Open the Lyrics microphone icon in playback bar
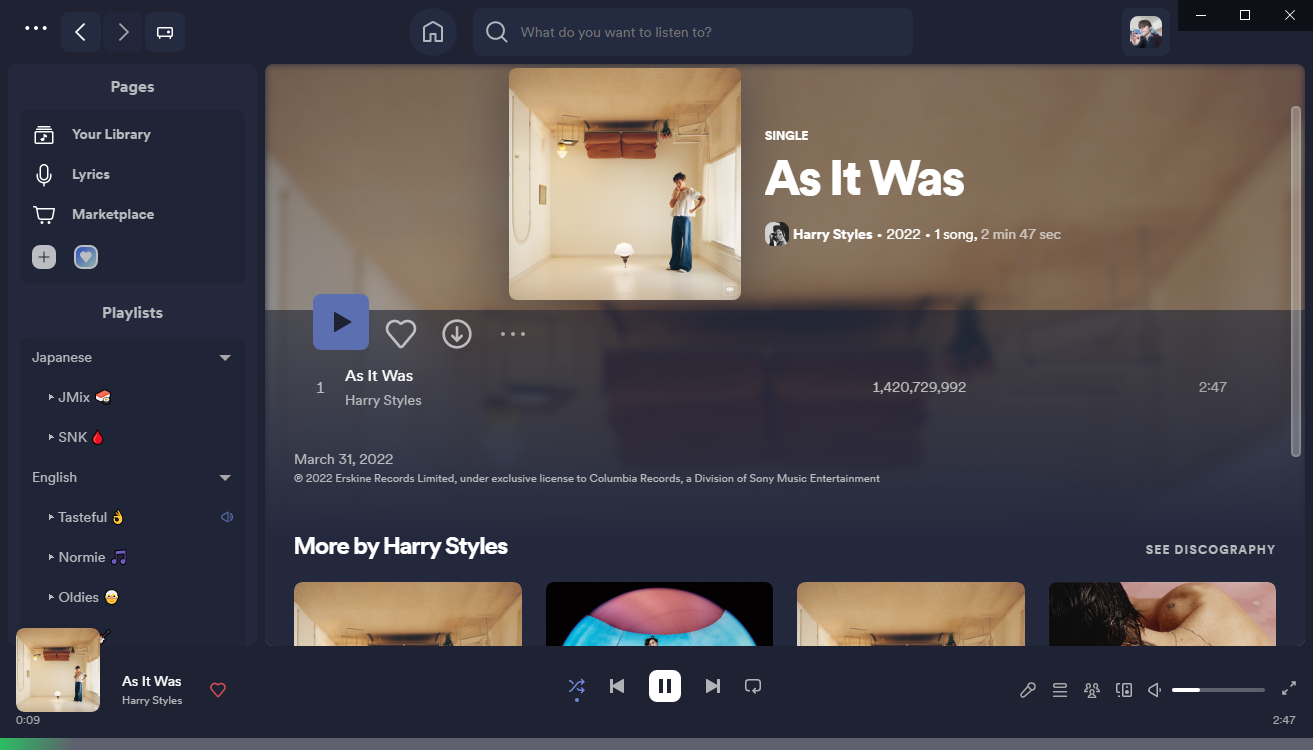 point(1027,689)
